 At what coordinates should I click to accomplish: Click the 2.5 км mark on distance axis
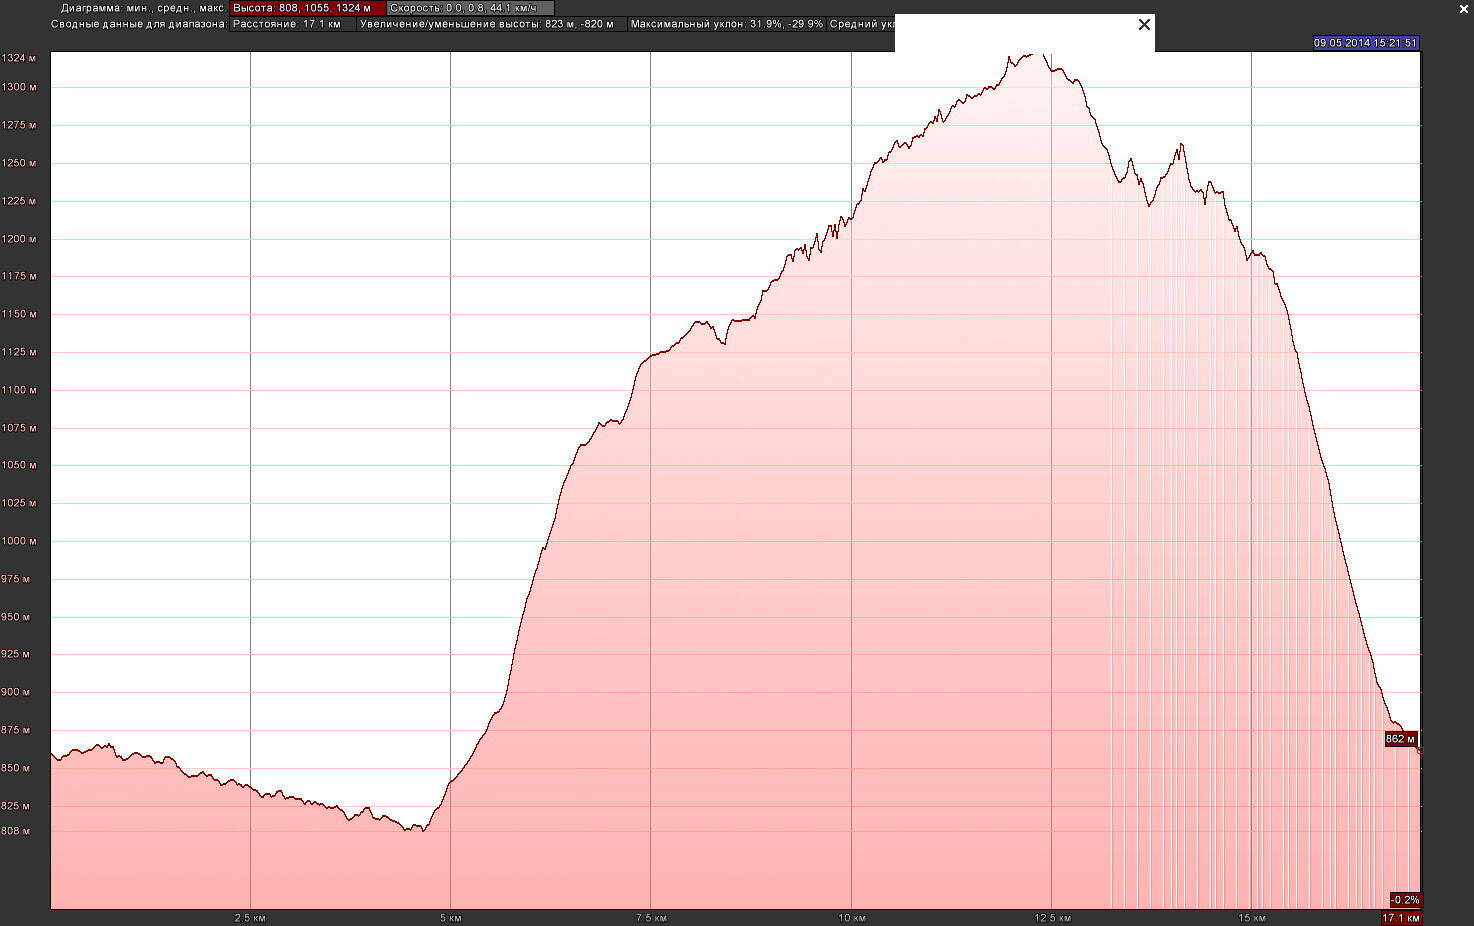click(x=250, y=918)
